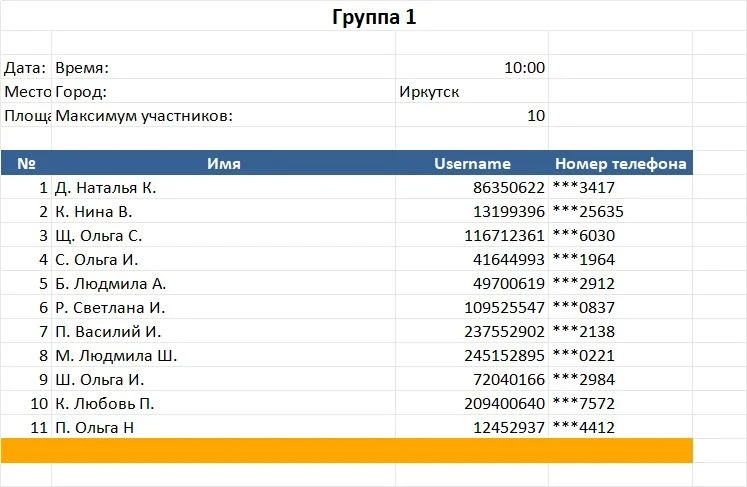747x487 pixels.
Task: Select the name cell 'Б. Людмила А.'
Action: pyautogui.click(x=223, y=283)
